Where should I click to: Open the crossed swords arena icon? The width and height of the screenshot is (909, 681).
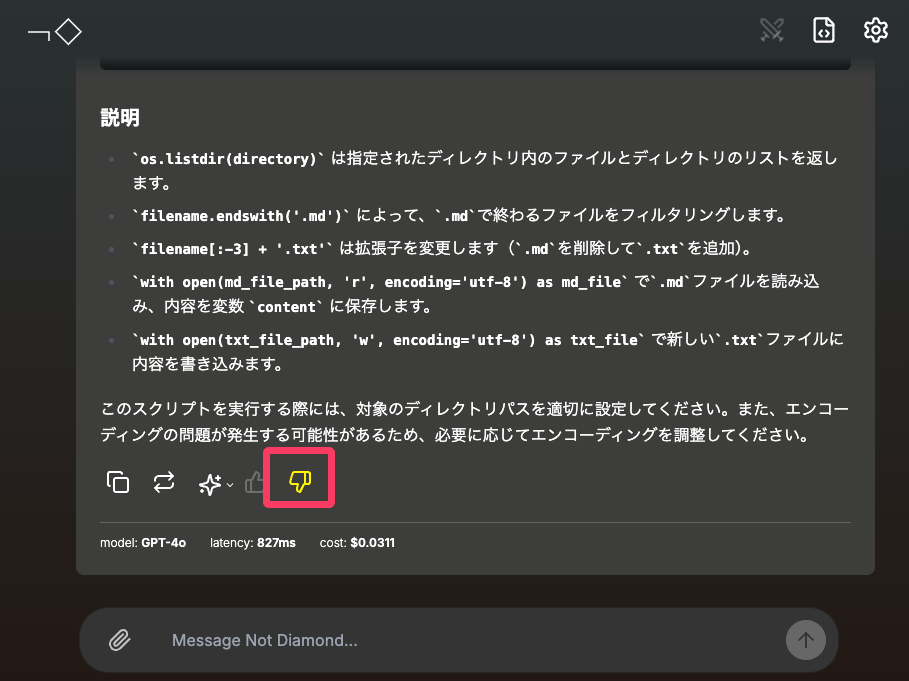pyautogui.click(x=772, y=31)
